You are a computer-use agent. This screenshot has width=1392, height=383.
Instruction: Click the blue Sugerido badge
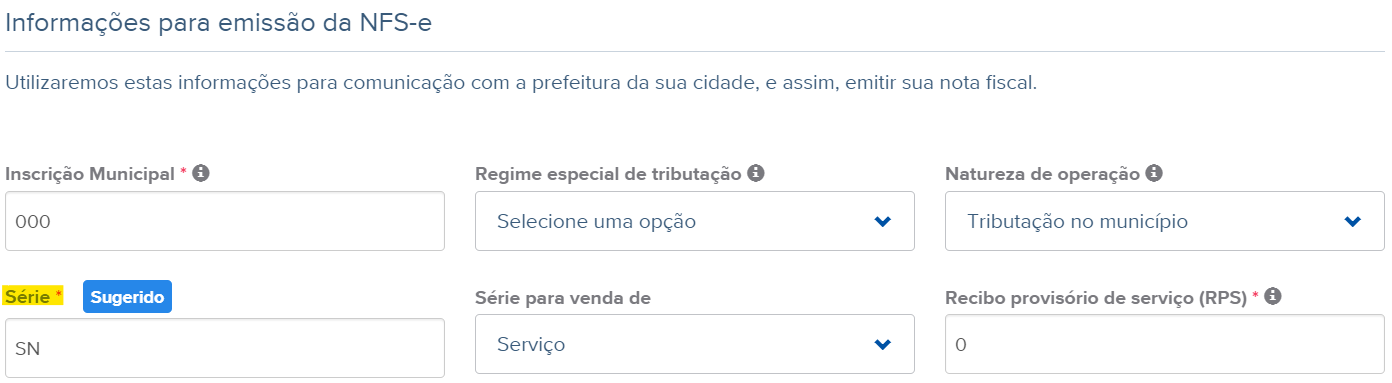point(127,297)
